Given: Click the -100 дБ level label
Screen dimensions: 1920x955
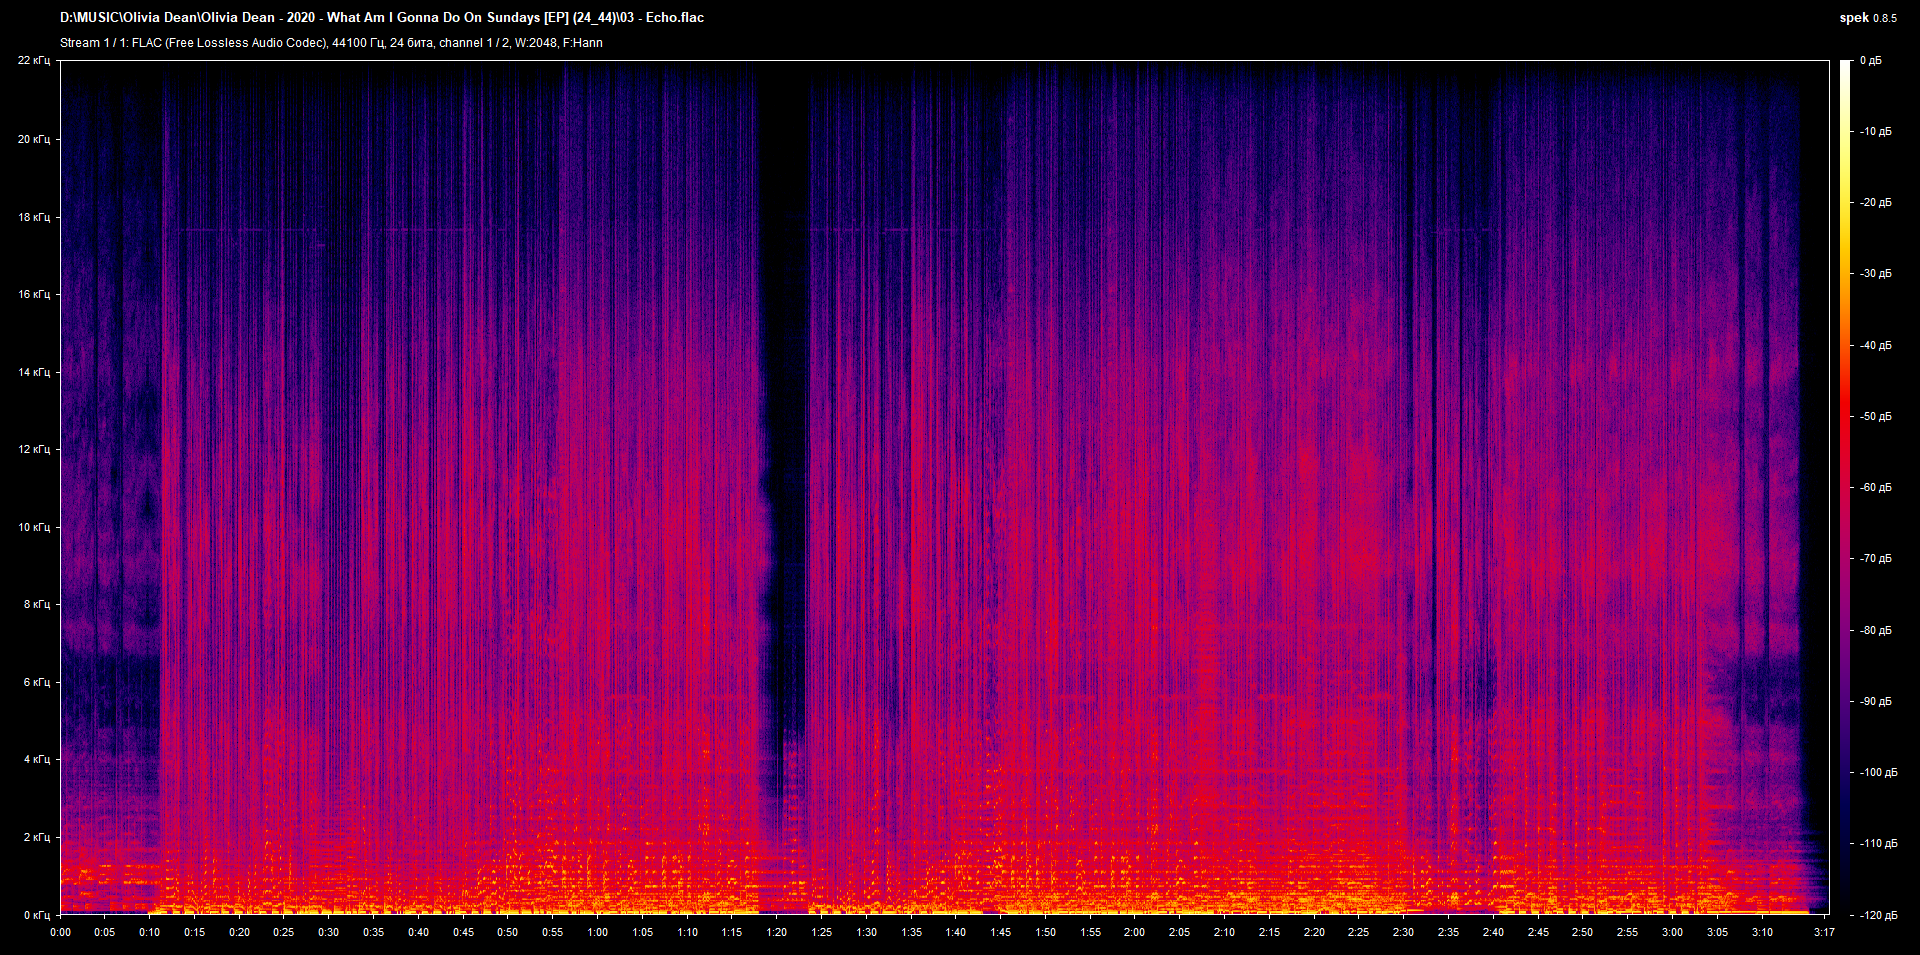Looking at the screenshot, I should click(1878, 773).
